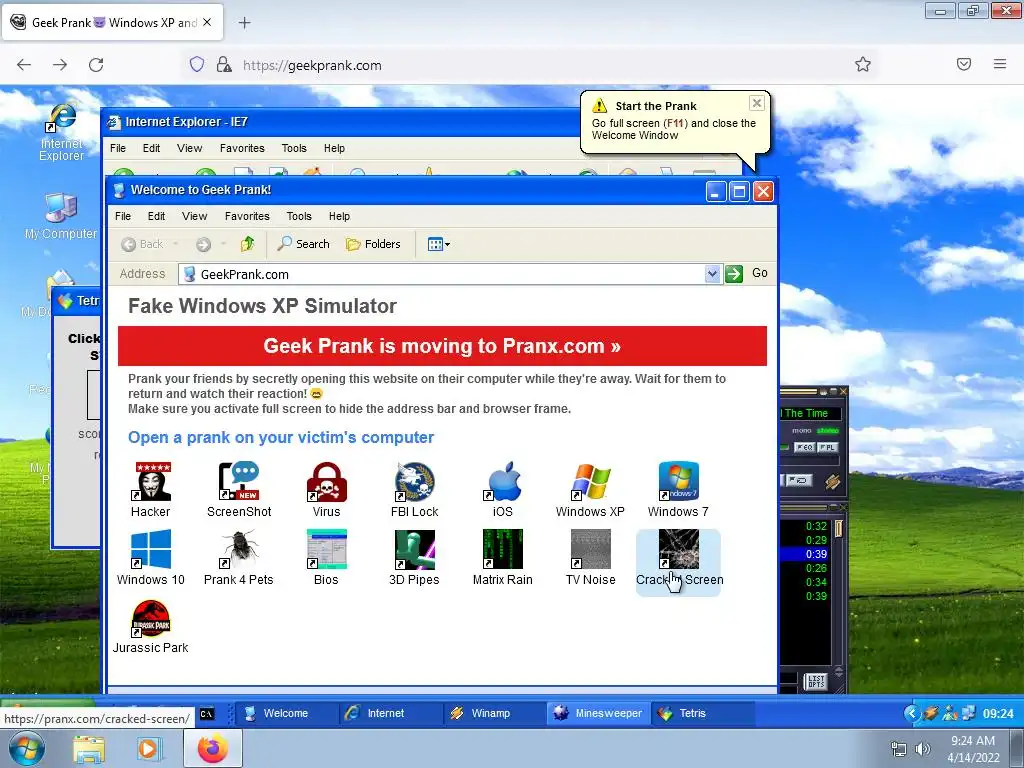This screenshot has height=768, width=1024.
Task: Open the My Computer desktop icon
Action: pos(61,216)
